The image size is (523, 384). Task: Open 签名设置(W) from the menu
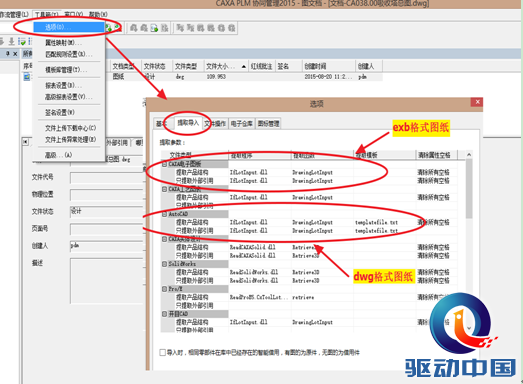pos(60,112)
